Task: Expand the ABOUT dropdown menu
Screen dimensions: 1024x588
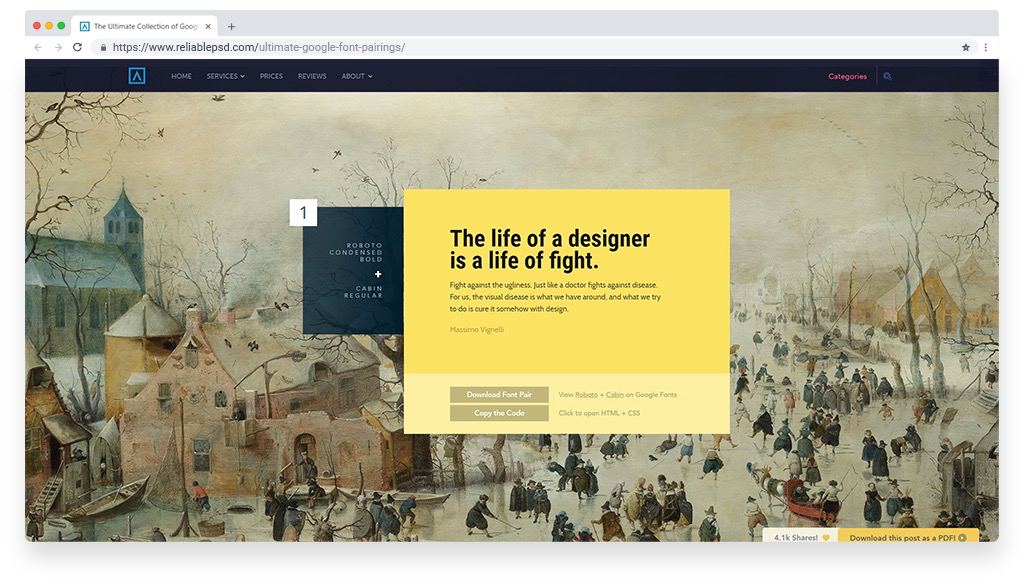Action: point(357,76)
